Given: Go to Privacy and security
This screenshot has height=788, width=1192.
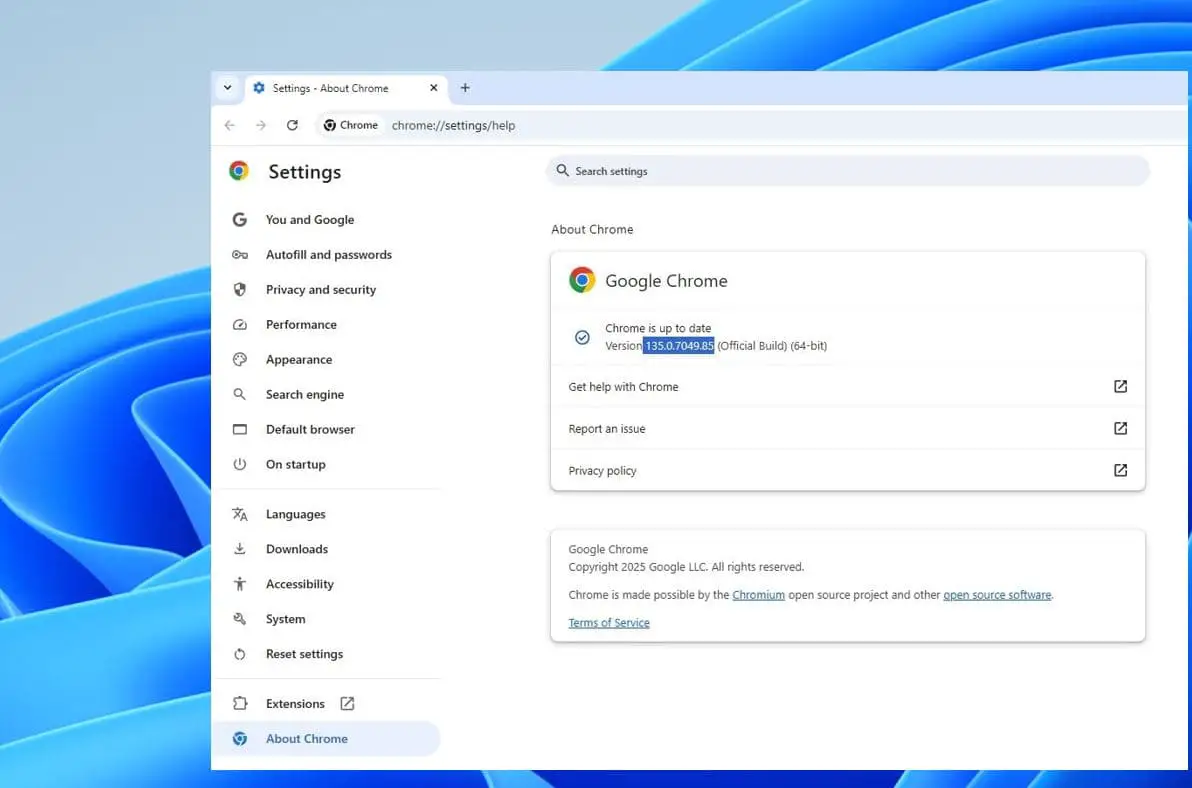Looking at the screenshot, I should 321,290.
